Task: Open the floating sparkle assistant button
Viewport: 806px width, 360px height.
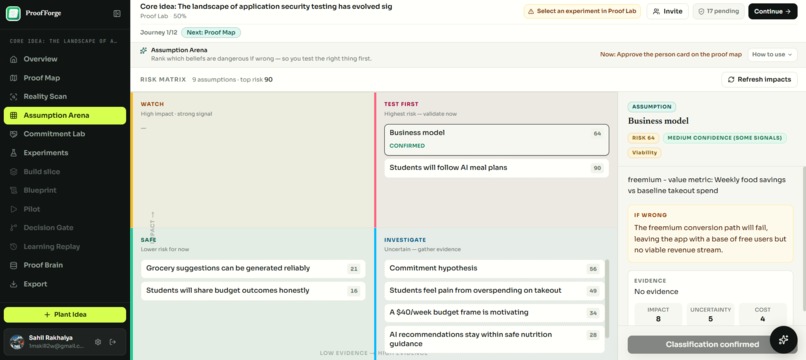Action: click(783, 339)
